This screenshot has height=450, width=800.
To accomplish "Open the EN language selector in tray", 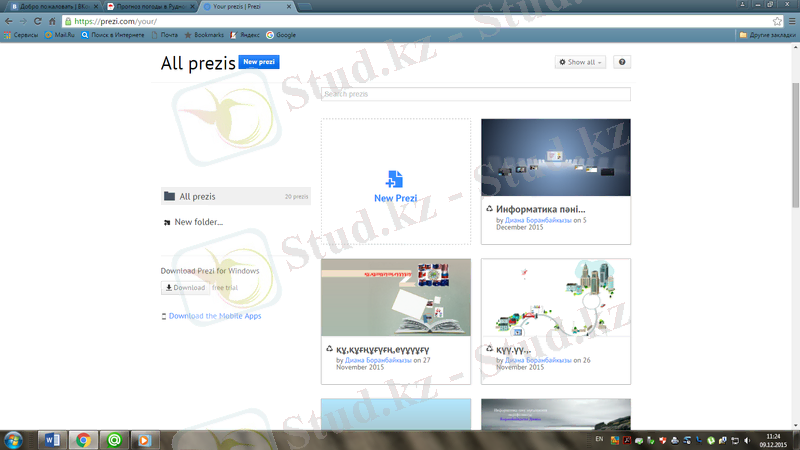I will coord(598,439).
